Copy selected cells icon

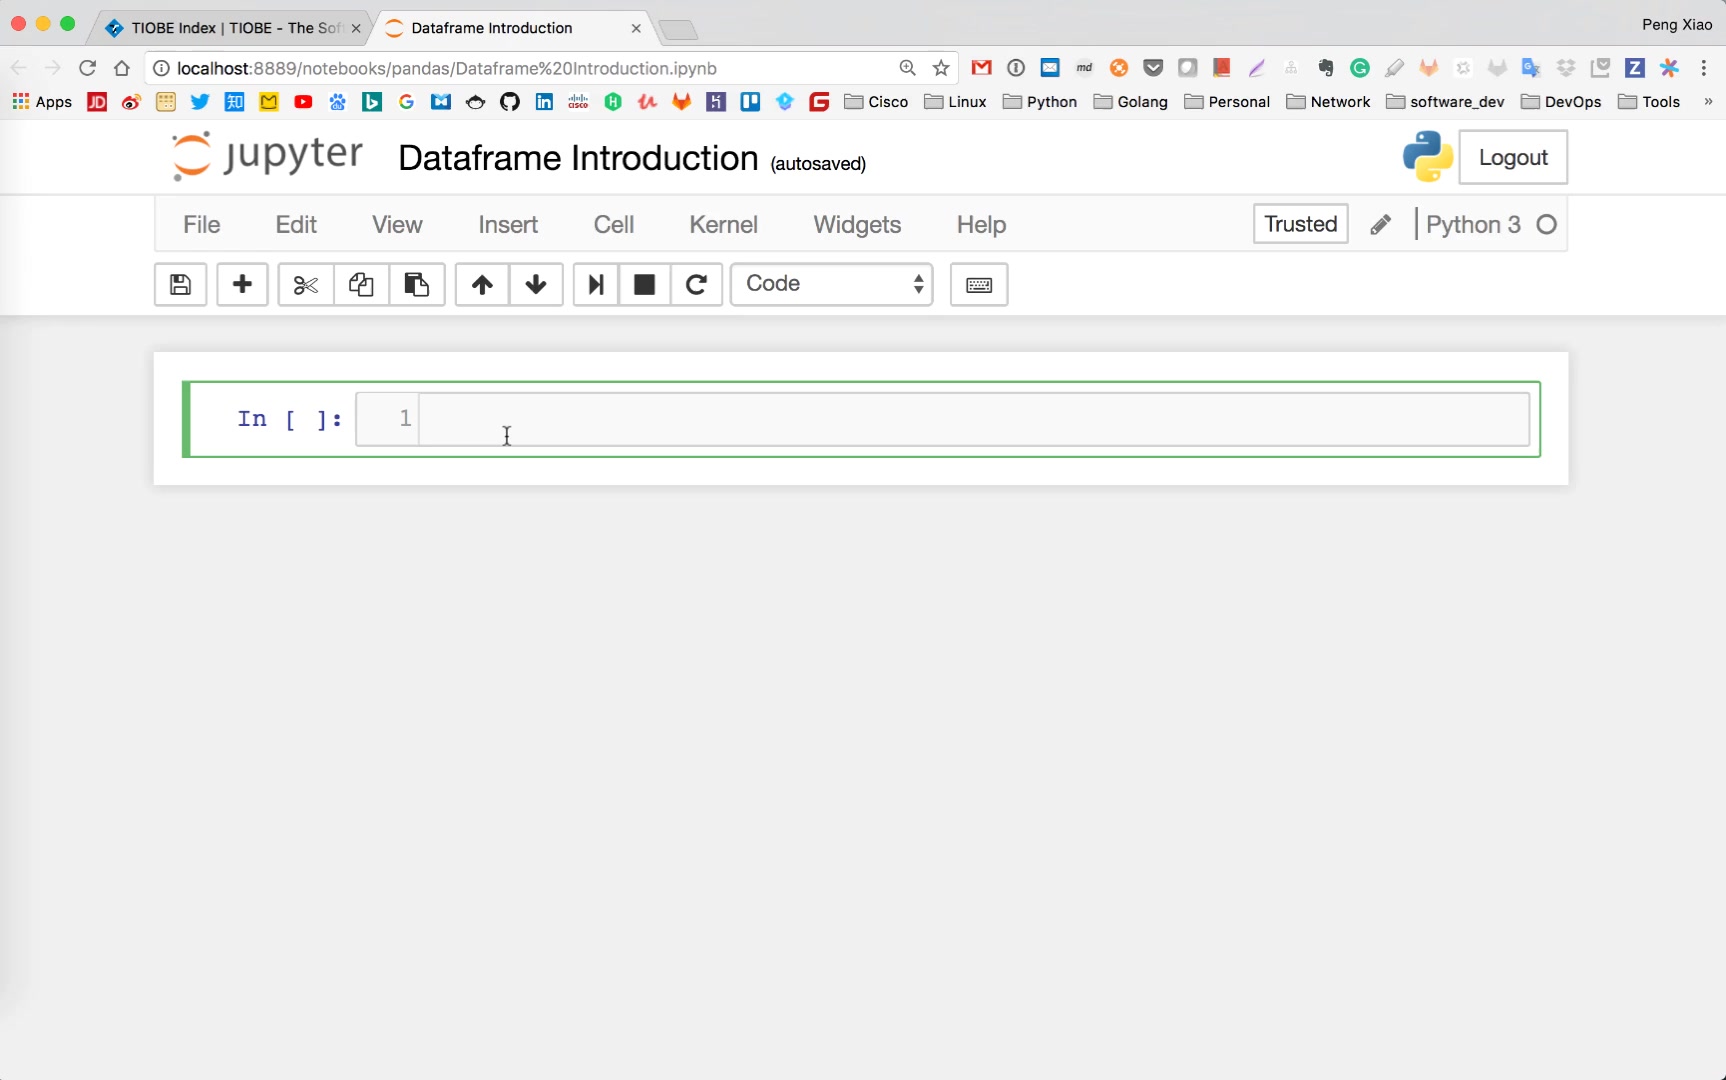tap(361, 285)
